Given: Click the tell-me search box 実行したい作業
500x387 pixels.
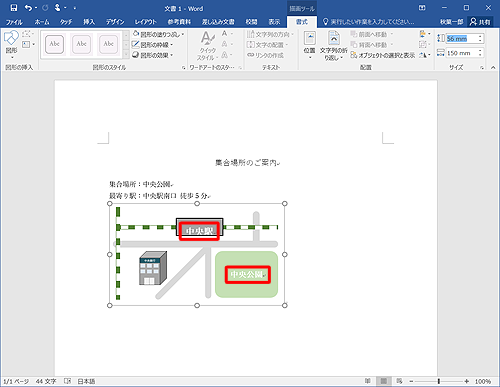Looking at the screenshot, I should point(369,22).
